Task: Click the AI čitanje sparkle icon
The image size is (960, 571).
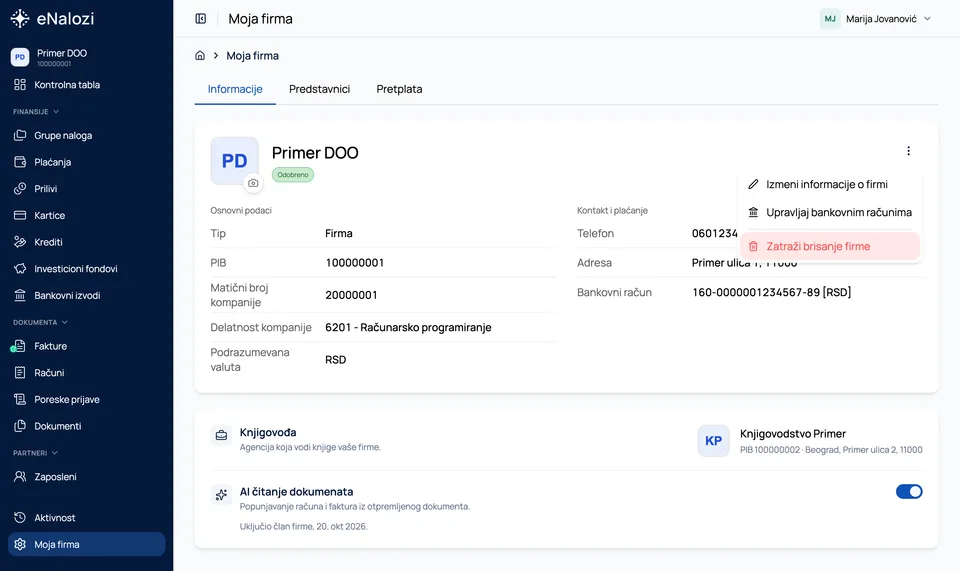Action: pyautogui.click(x=221, y=494)
